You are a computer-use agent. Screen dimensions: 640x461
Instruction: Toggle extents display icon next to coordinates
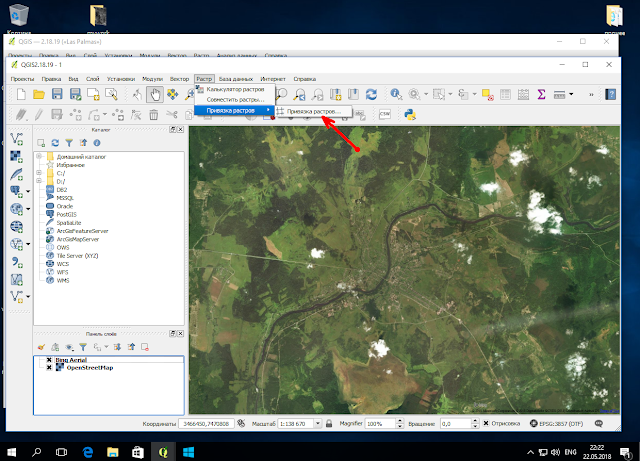coord(241,423)
